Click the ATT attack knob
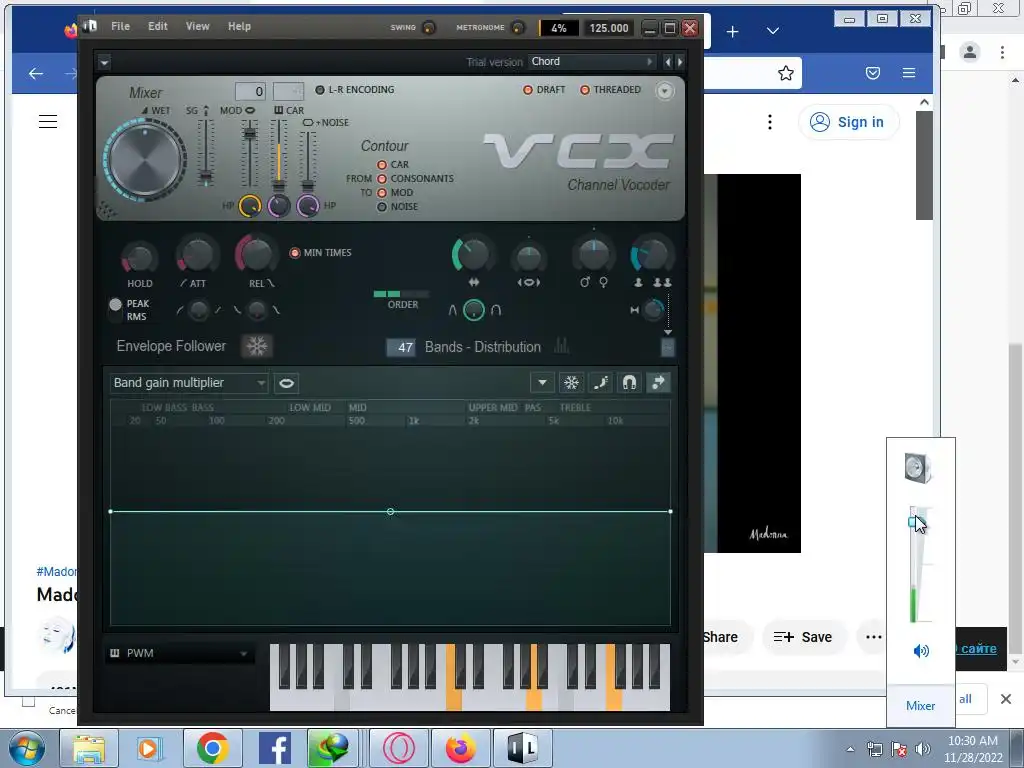Image resolution: width=1024 pixels, height=768 pixels. (x=197, y=255)
